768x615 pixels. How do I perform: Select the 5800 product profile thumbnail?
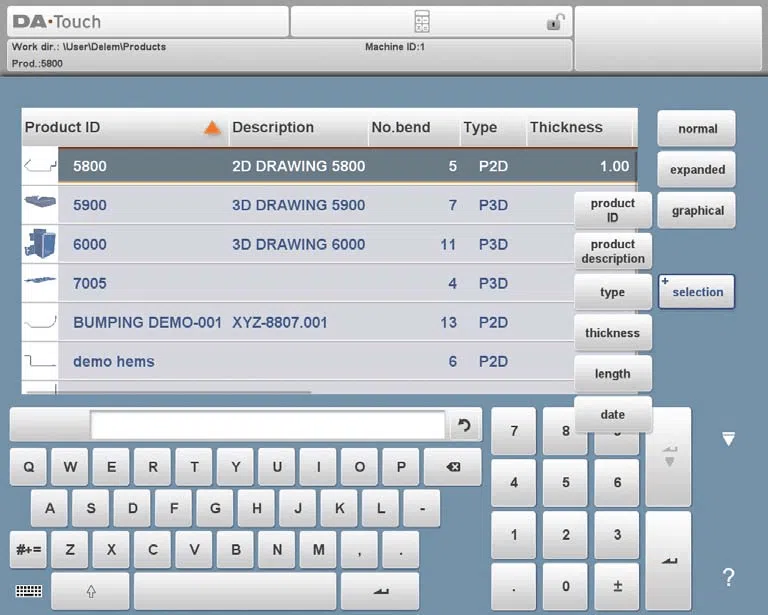[40, 166]
